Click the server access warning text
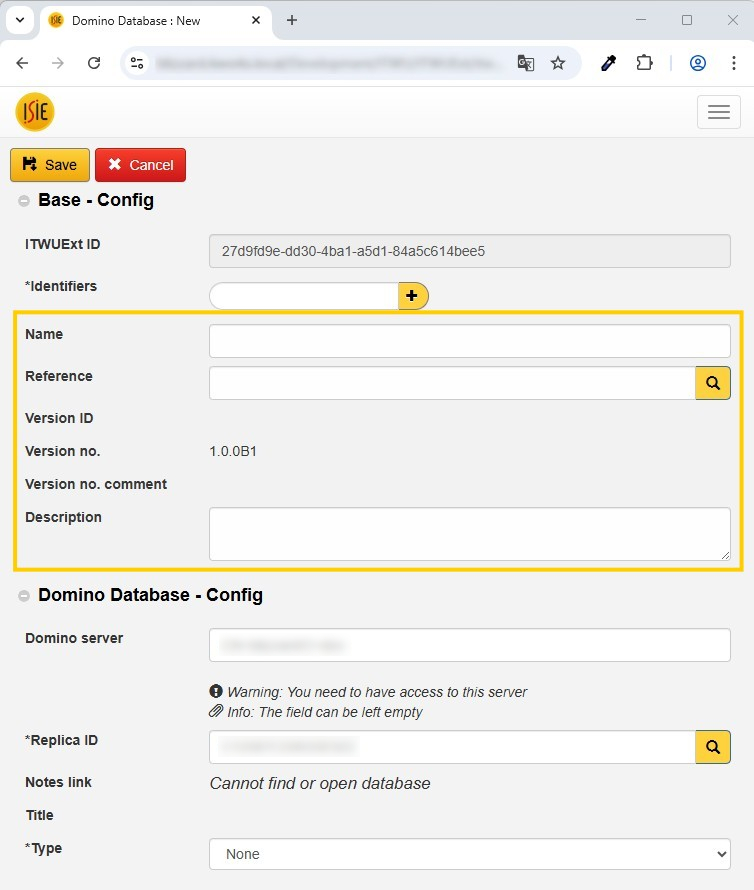The width and height of the screenshot is (754, 890). pos(377,692)
